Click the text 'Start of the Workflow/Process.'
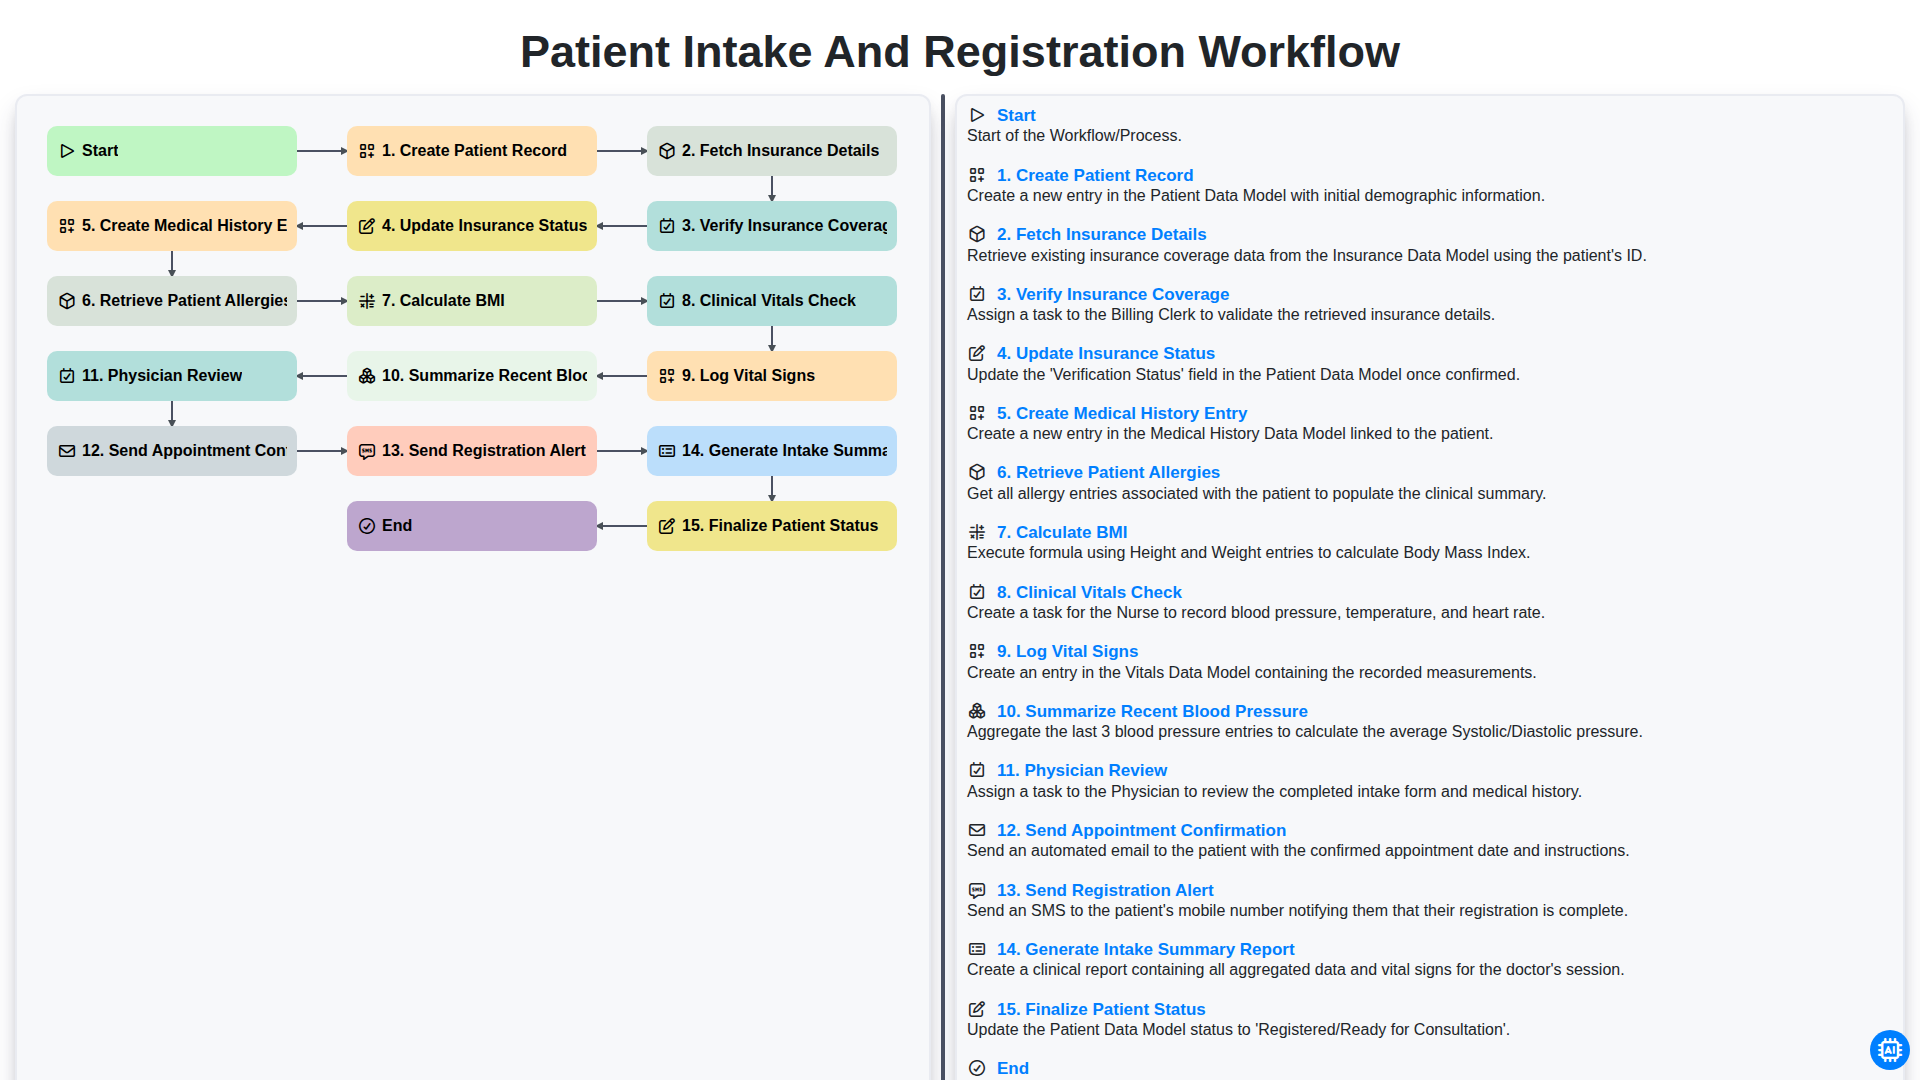Screen dimensions: 1920x1080 pyautogui.click(x=1074, y=136)
